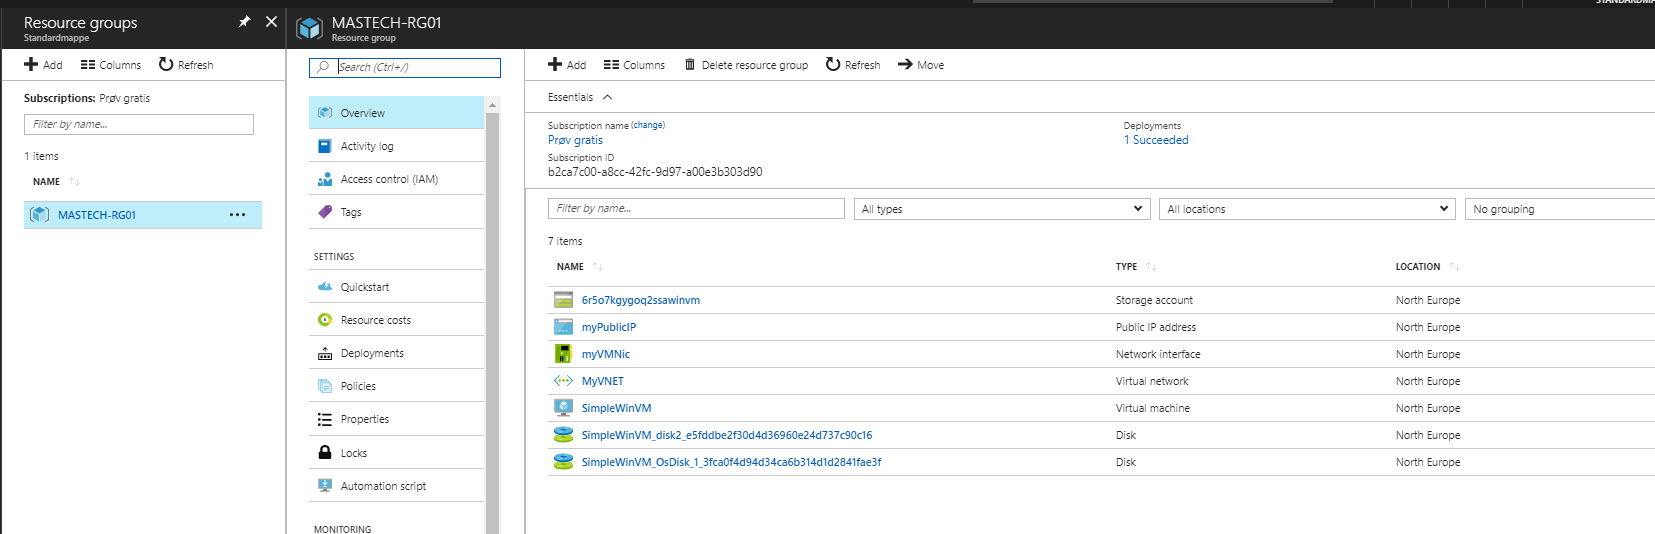Click the sidebar menu vertical scrollbar

click(x=492, y=320)
